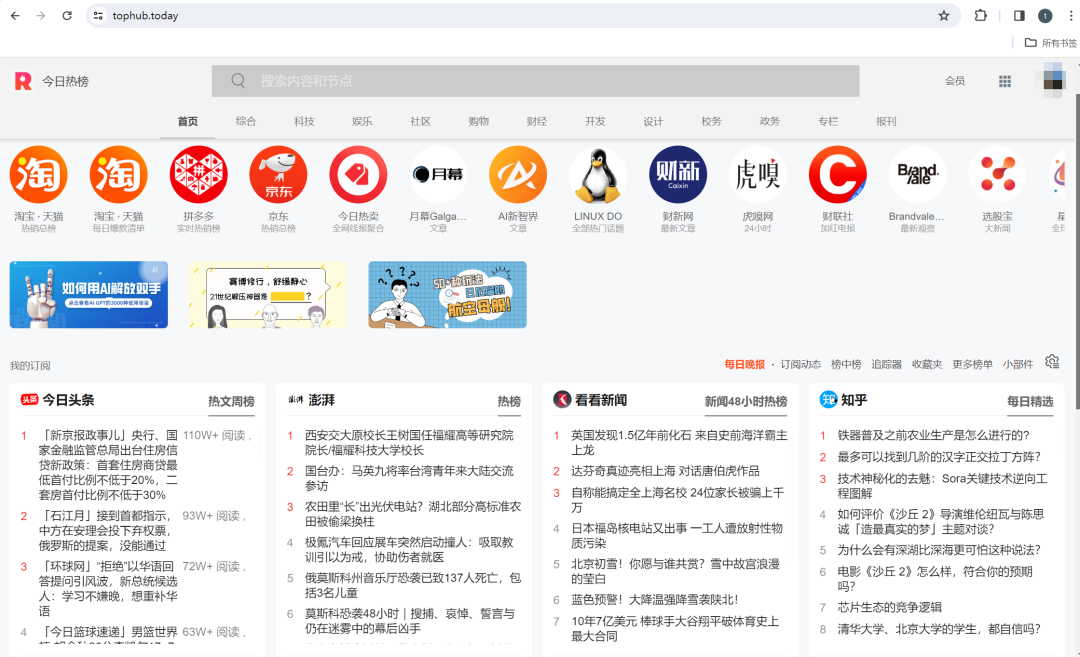The width and height of the screenshot is (1080, 657).
Task: Click the browser back arrow
Action: coord(15,15)
